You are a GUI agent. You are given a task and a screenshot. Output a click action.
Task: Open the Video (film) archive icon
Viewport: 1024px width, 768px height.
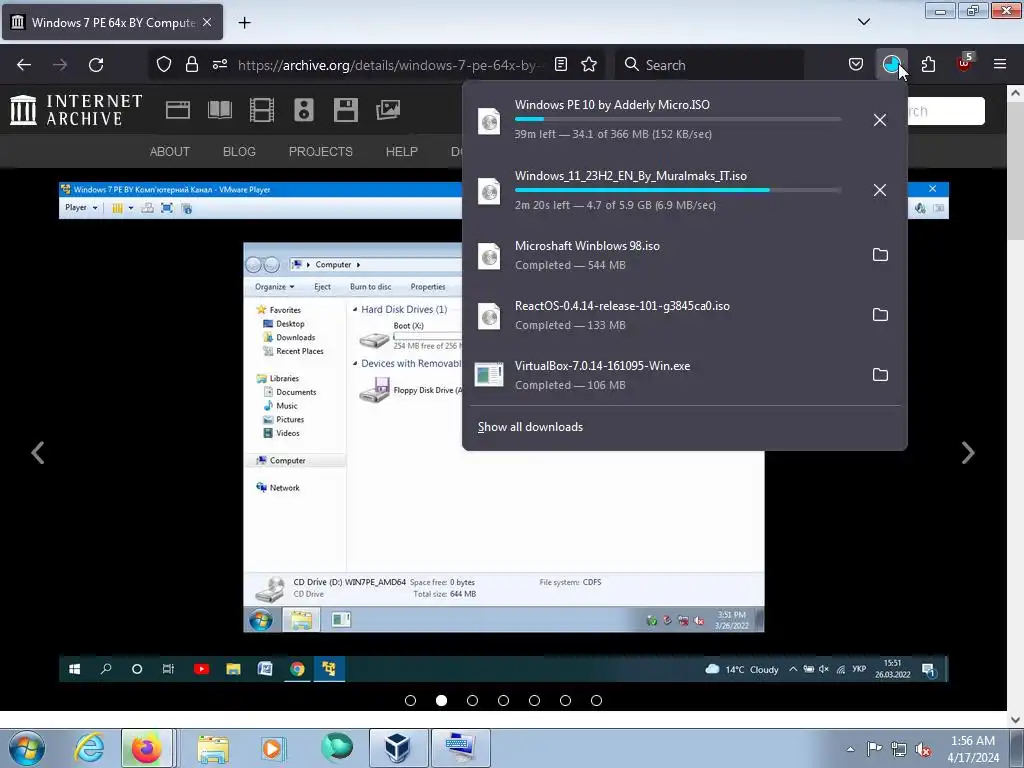(x=262, y=110)
